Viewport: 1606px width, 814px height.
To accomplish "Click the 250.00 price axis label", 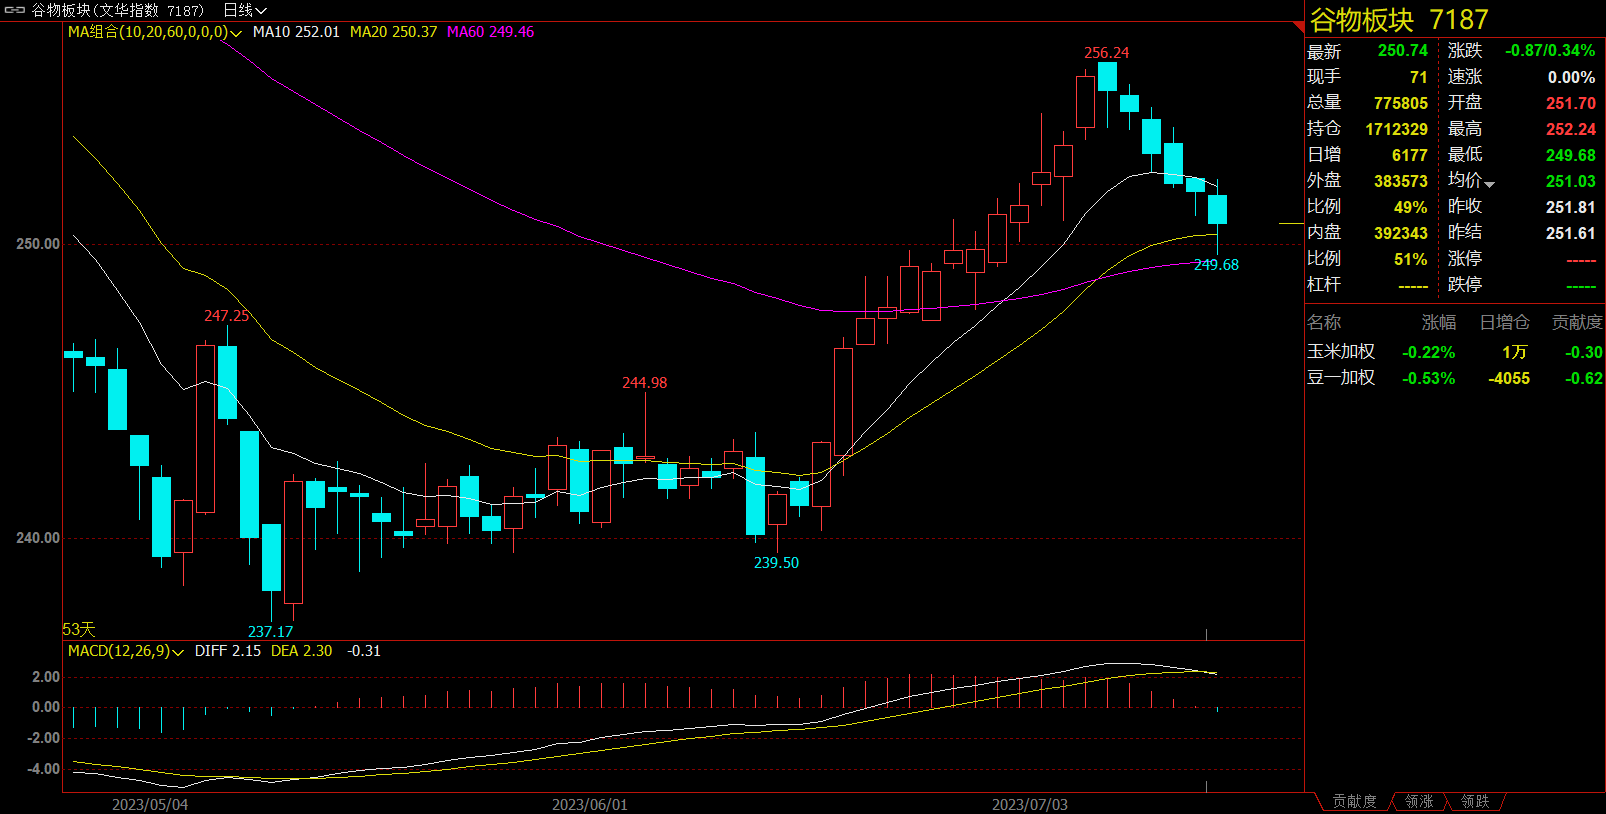I will 38,244.
